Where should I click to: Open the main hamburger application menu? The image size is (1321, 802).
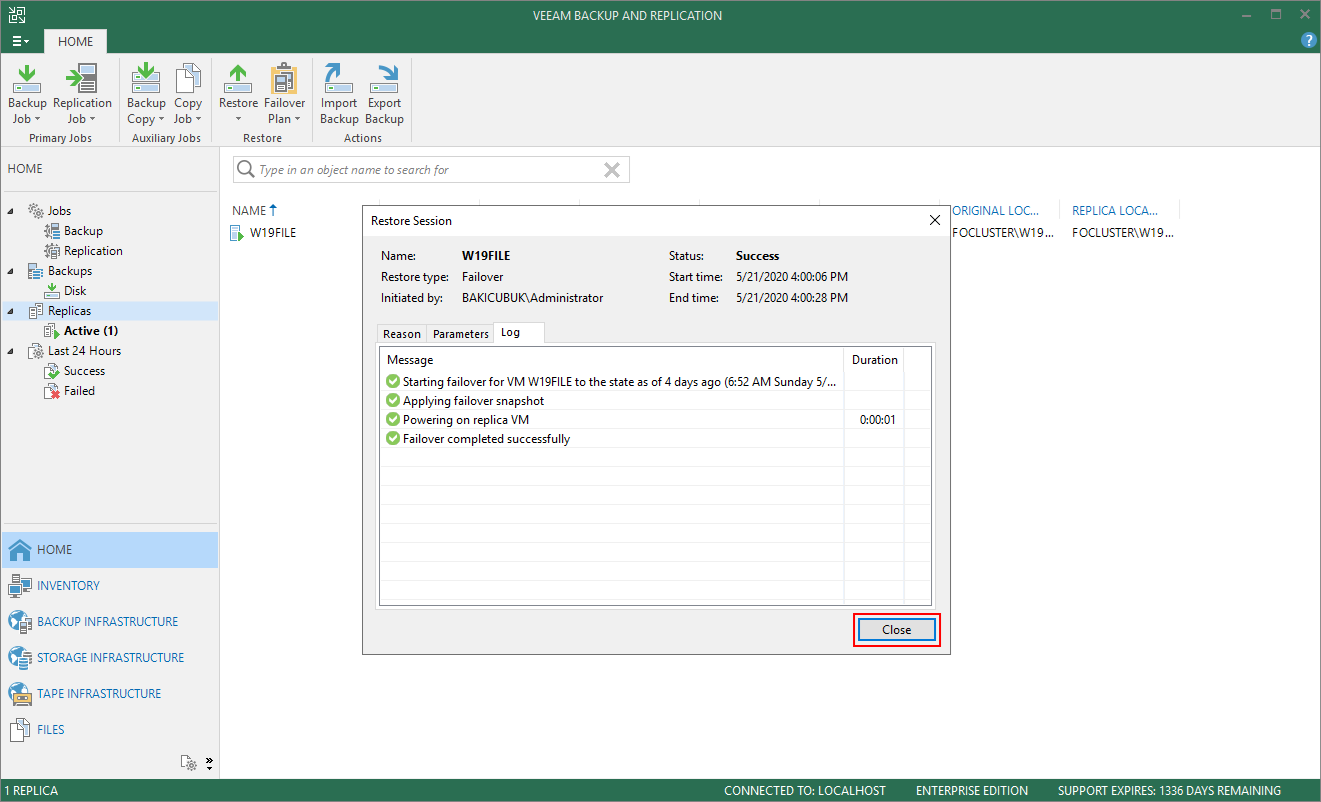pos(20,41)
